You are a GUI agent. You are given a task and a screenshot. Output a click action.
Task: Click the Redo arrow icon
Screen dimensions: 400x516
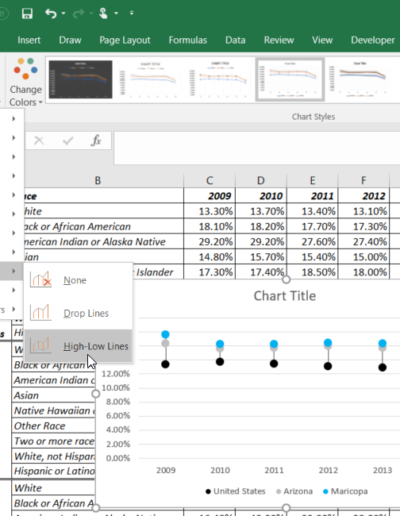point(79,13)
